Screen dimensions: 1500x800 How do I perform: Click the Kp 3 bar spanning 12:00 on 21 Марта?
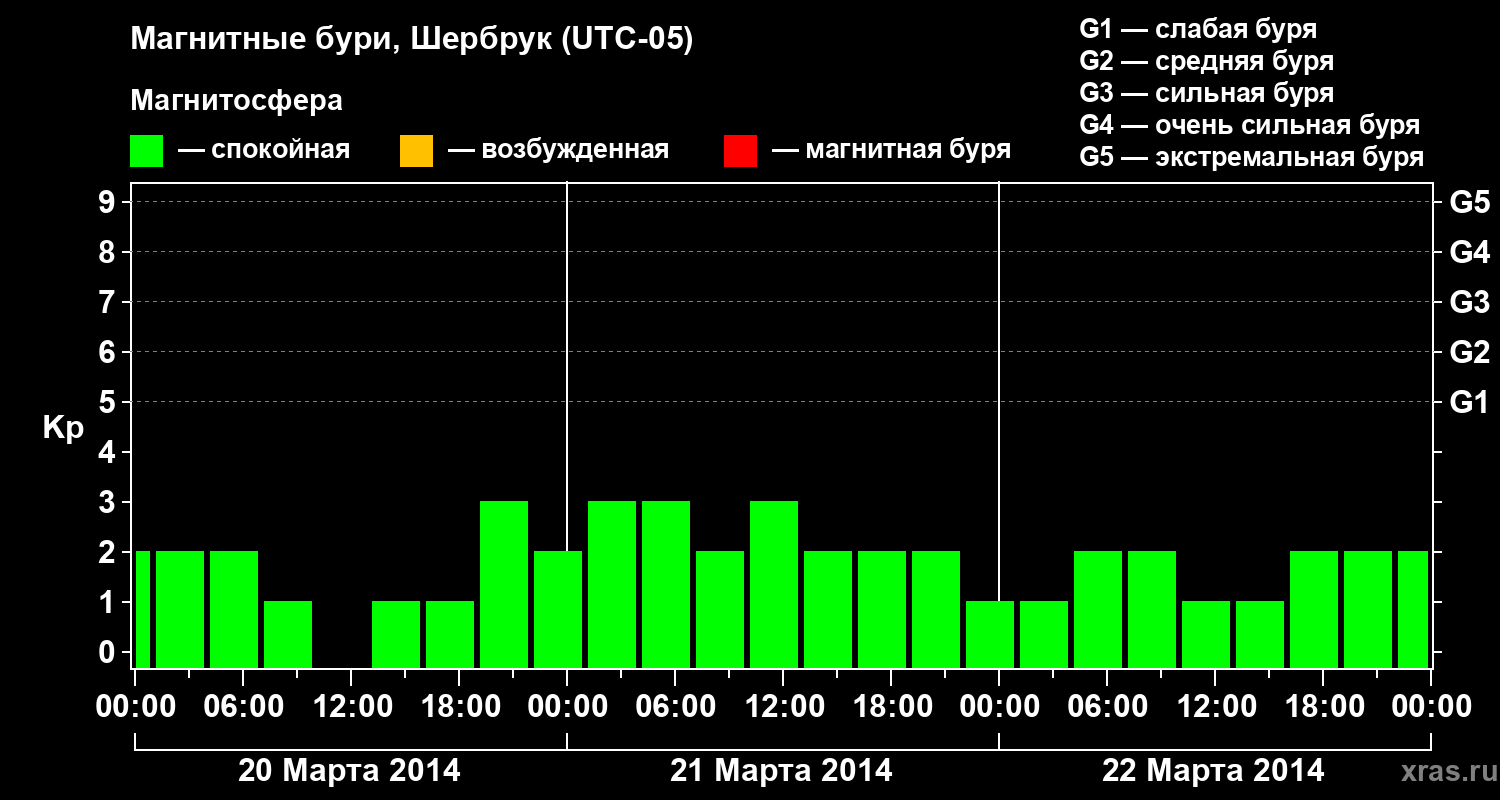[x=774, y=584]
